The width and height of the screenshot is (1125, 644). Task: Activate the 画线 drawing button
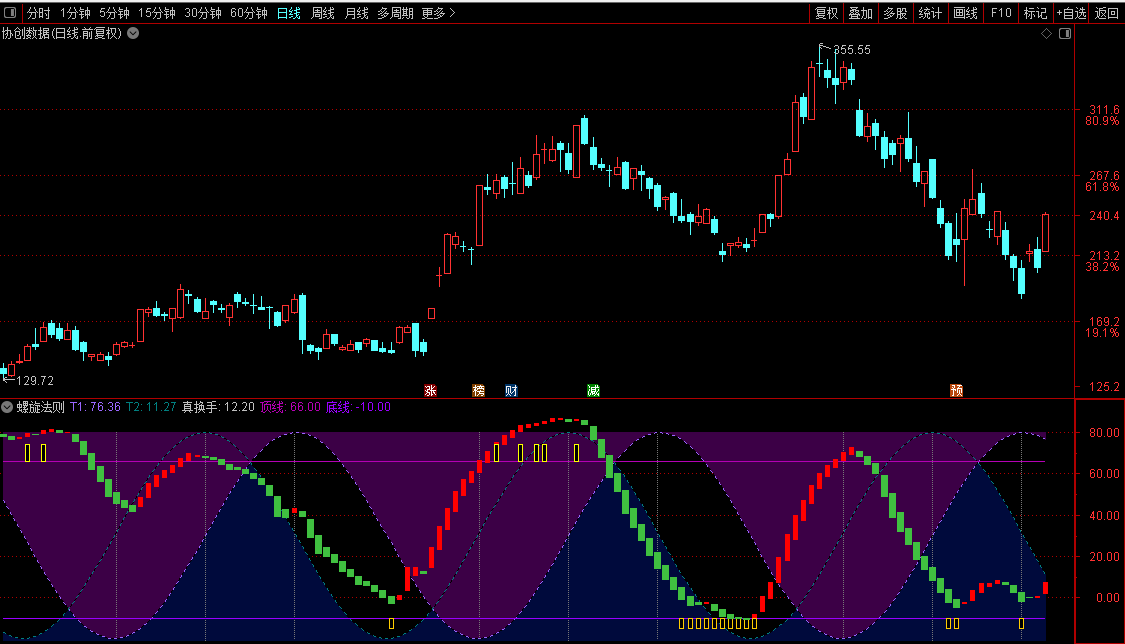coord(965,13)
